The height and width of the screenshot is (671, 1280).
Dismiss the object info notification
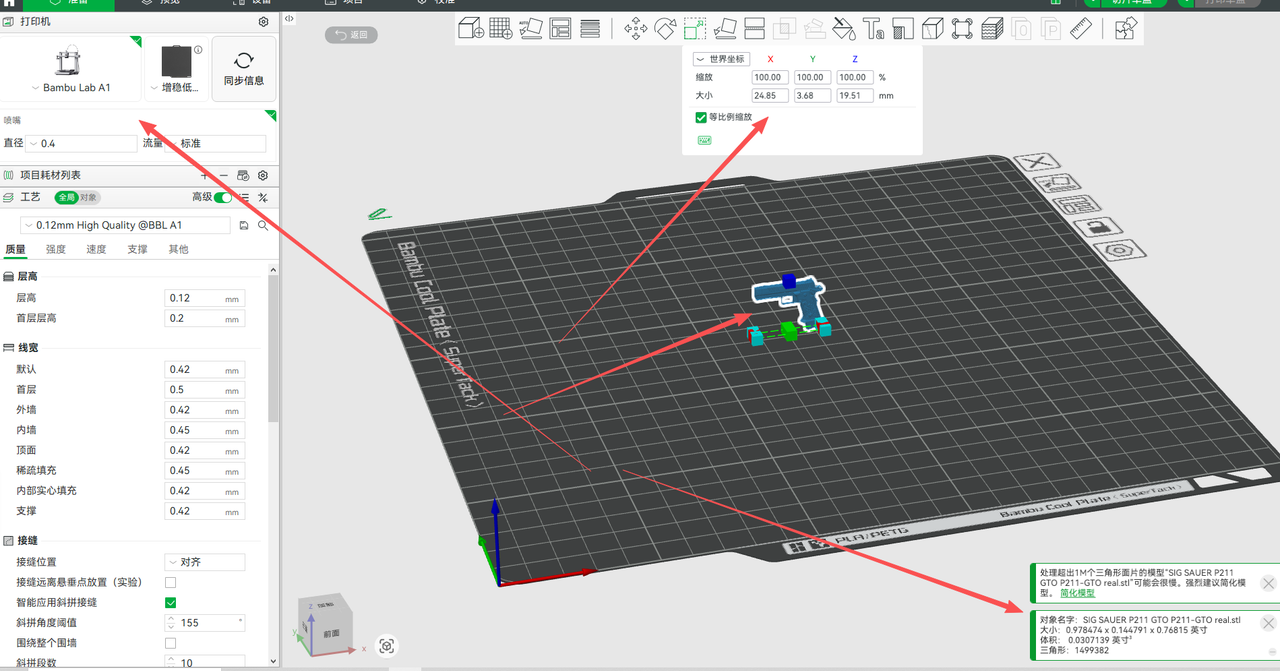tap(1268, 624)
